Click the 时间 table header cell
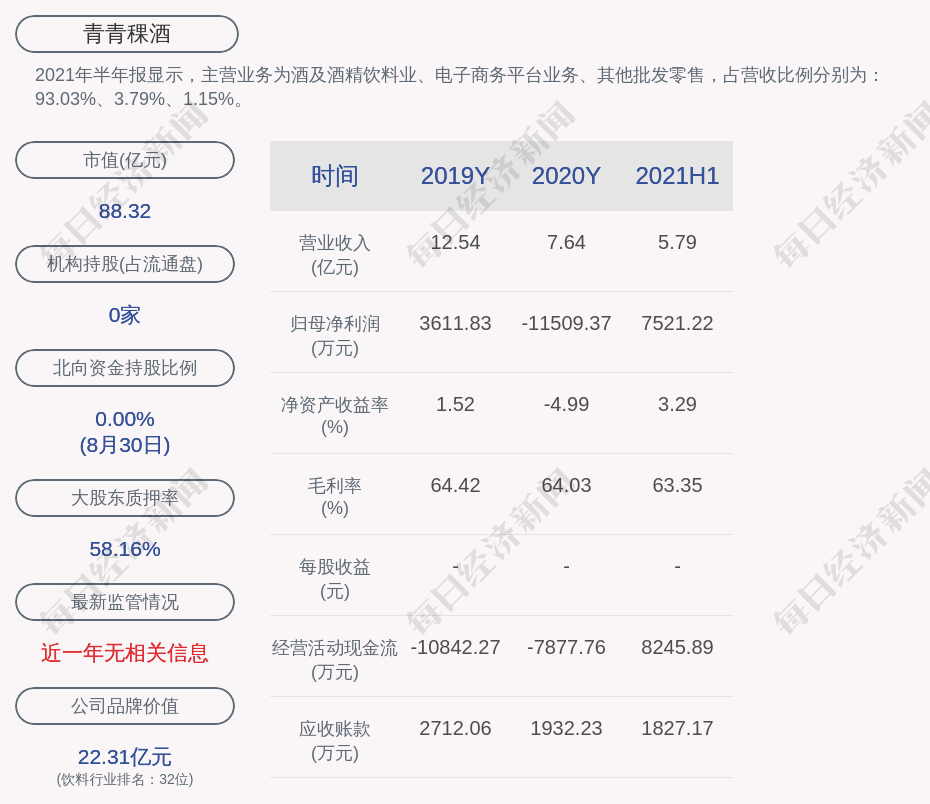The image size is (930, 804). pyautogui.click(x=335, y=176)
